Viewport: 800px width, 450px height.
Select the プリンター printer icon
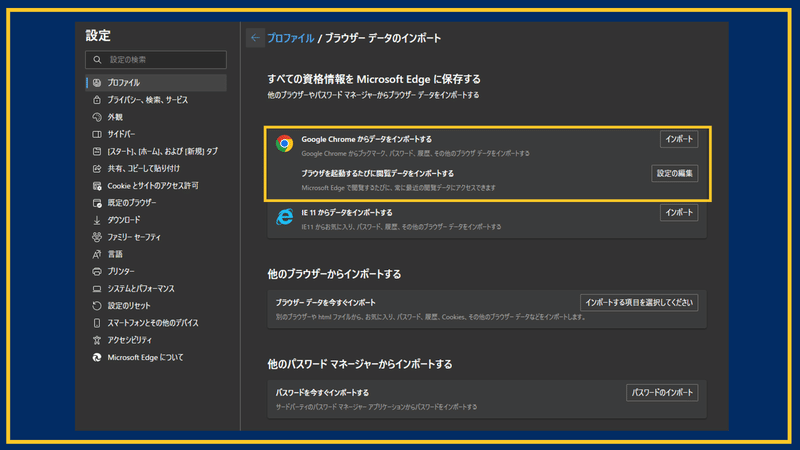(x=97, y=271)
